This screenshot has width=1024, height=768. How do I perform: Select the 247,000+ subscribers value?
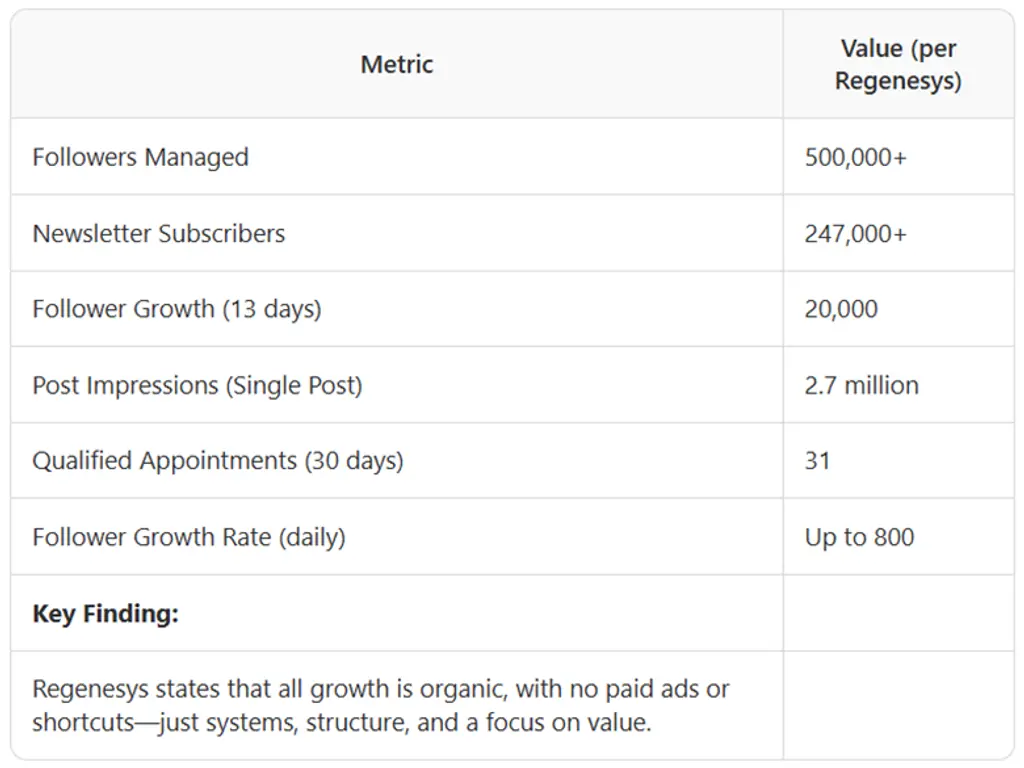[856, 233]
